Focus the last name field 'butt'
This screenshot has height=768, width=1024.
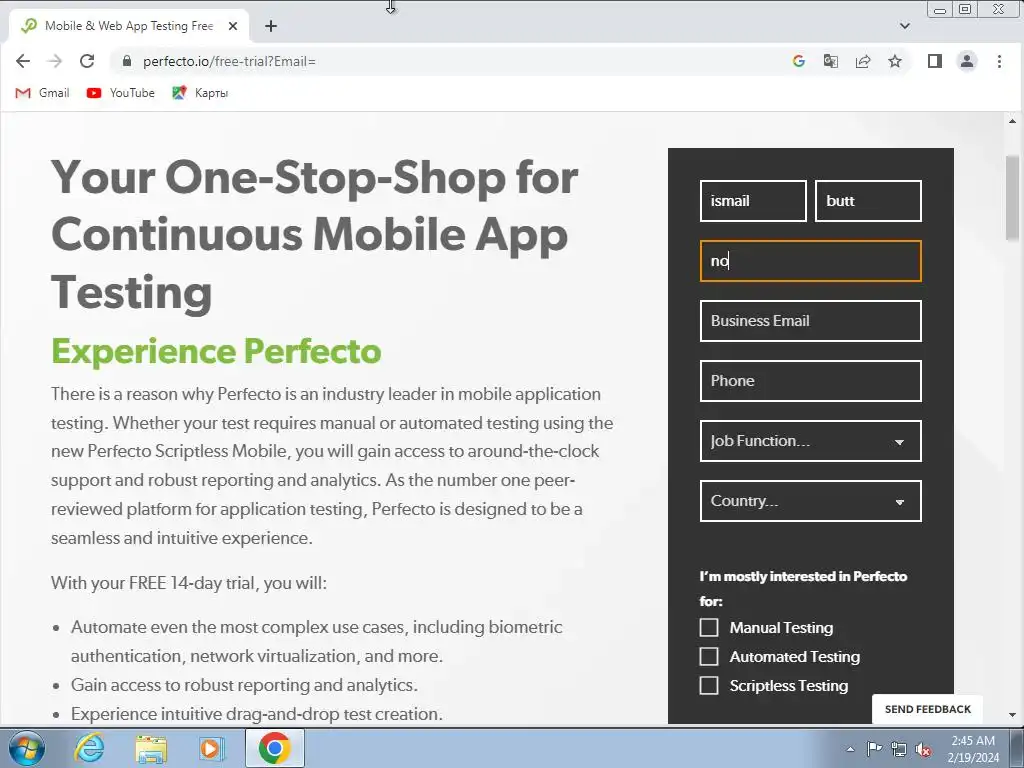click(x=869, y=201)
